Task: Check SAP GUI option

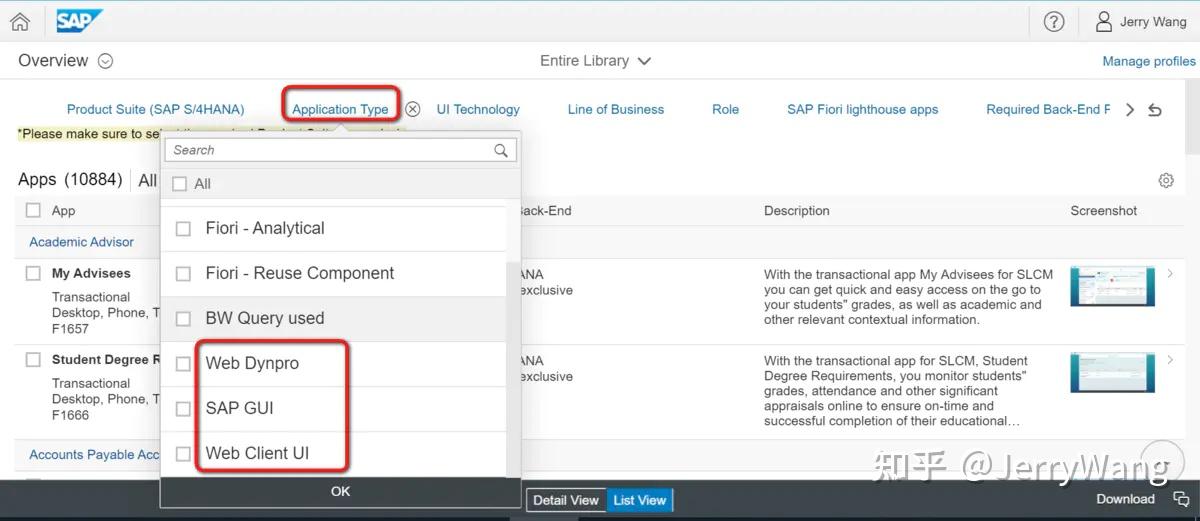Action: (x=183, y=409)
